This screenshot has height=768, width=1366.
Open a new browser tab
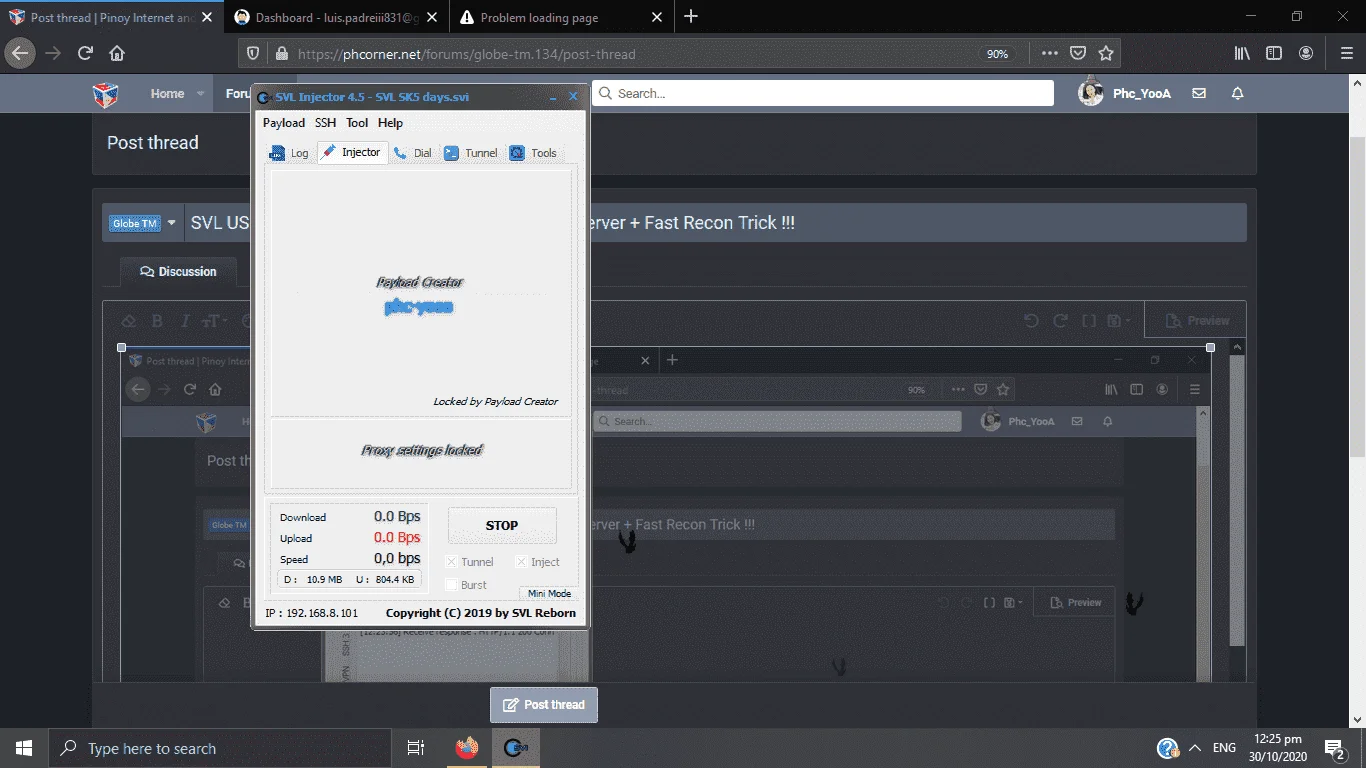click(x=691, y=16)
